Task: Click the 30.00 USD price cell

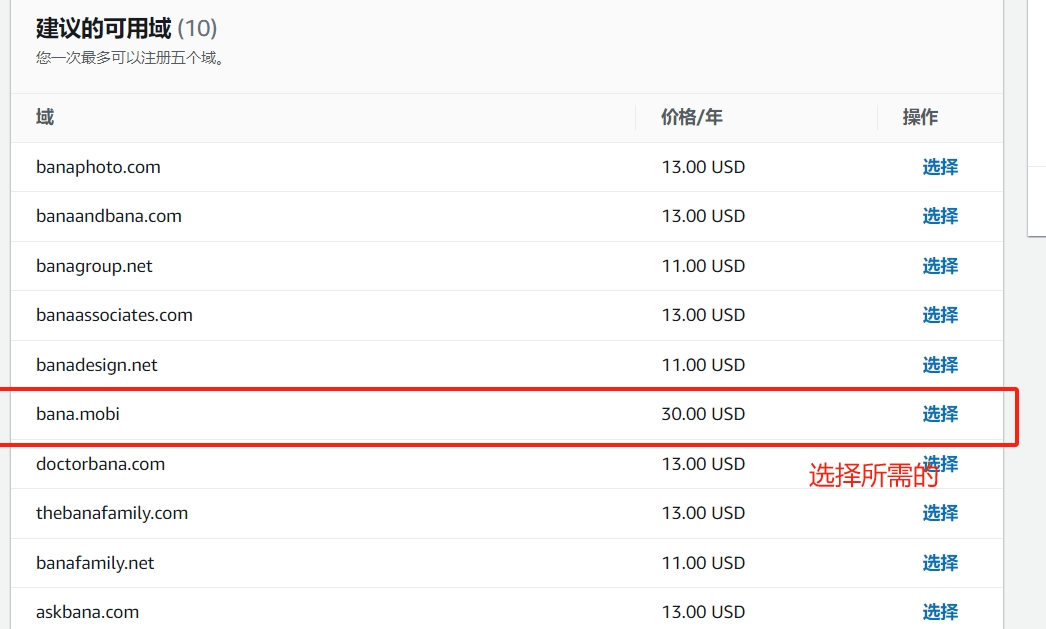Action: click(703, 414)
